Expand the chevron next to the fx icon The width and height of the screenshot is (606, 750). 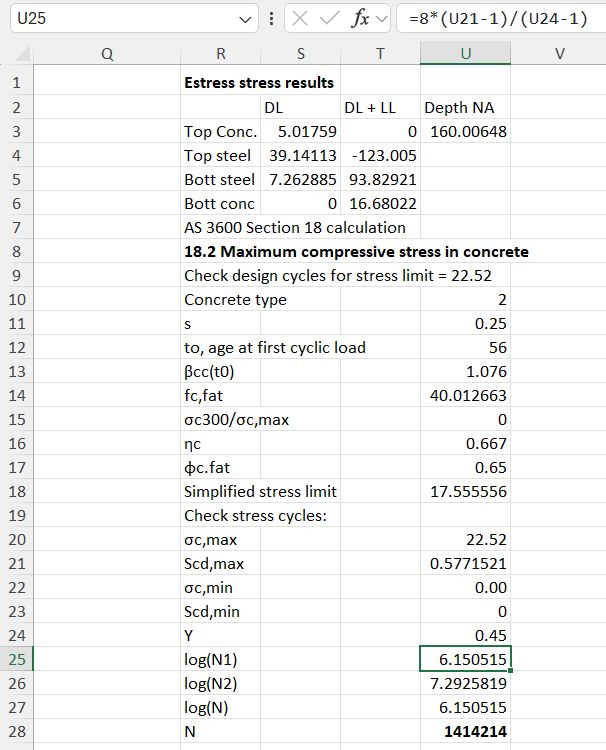click(379, 19)
